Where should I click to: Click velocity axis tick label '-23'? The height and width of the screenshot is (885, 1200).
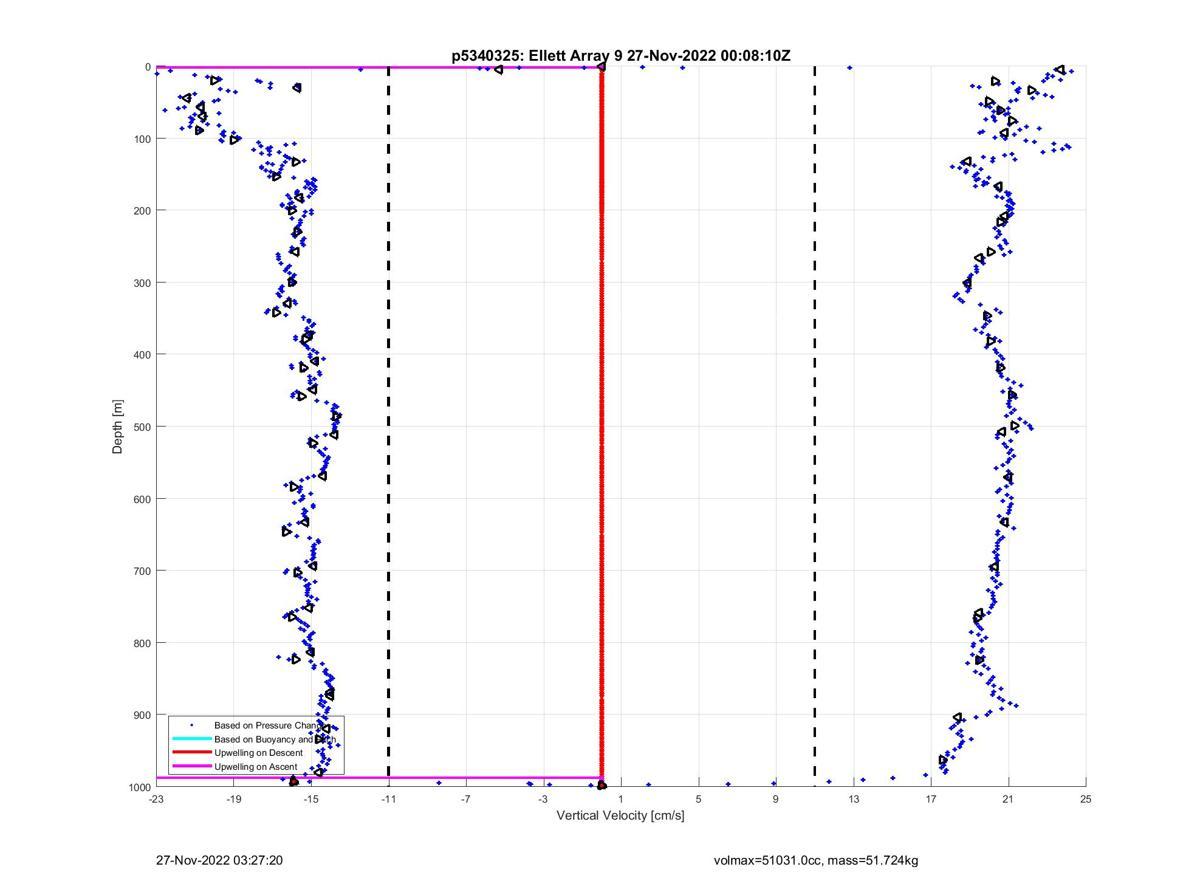coord(156,799)
